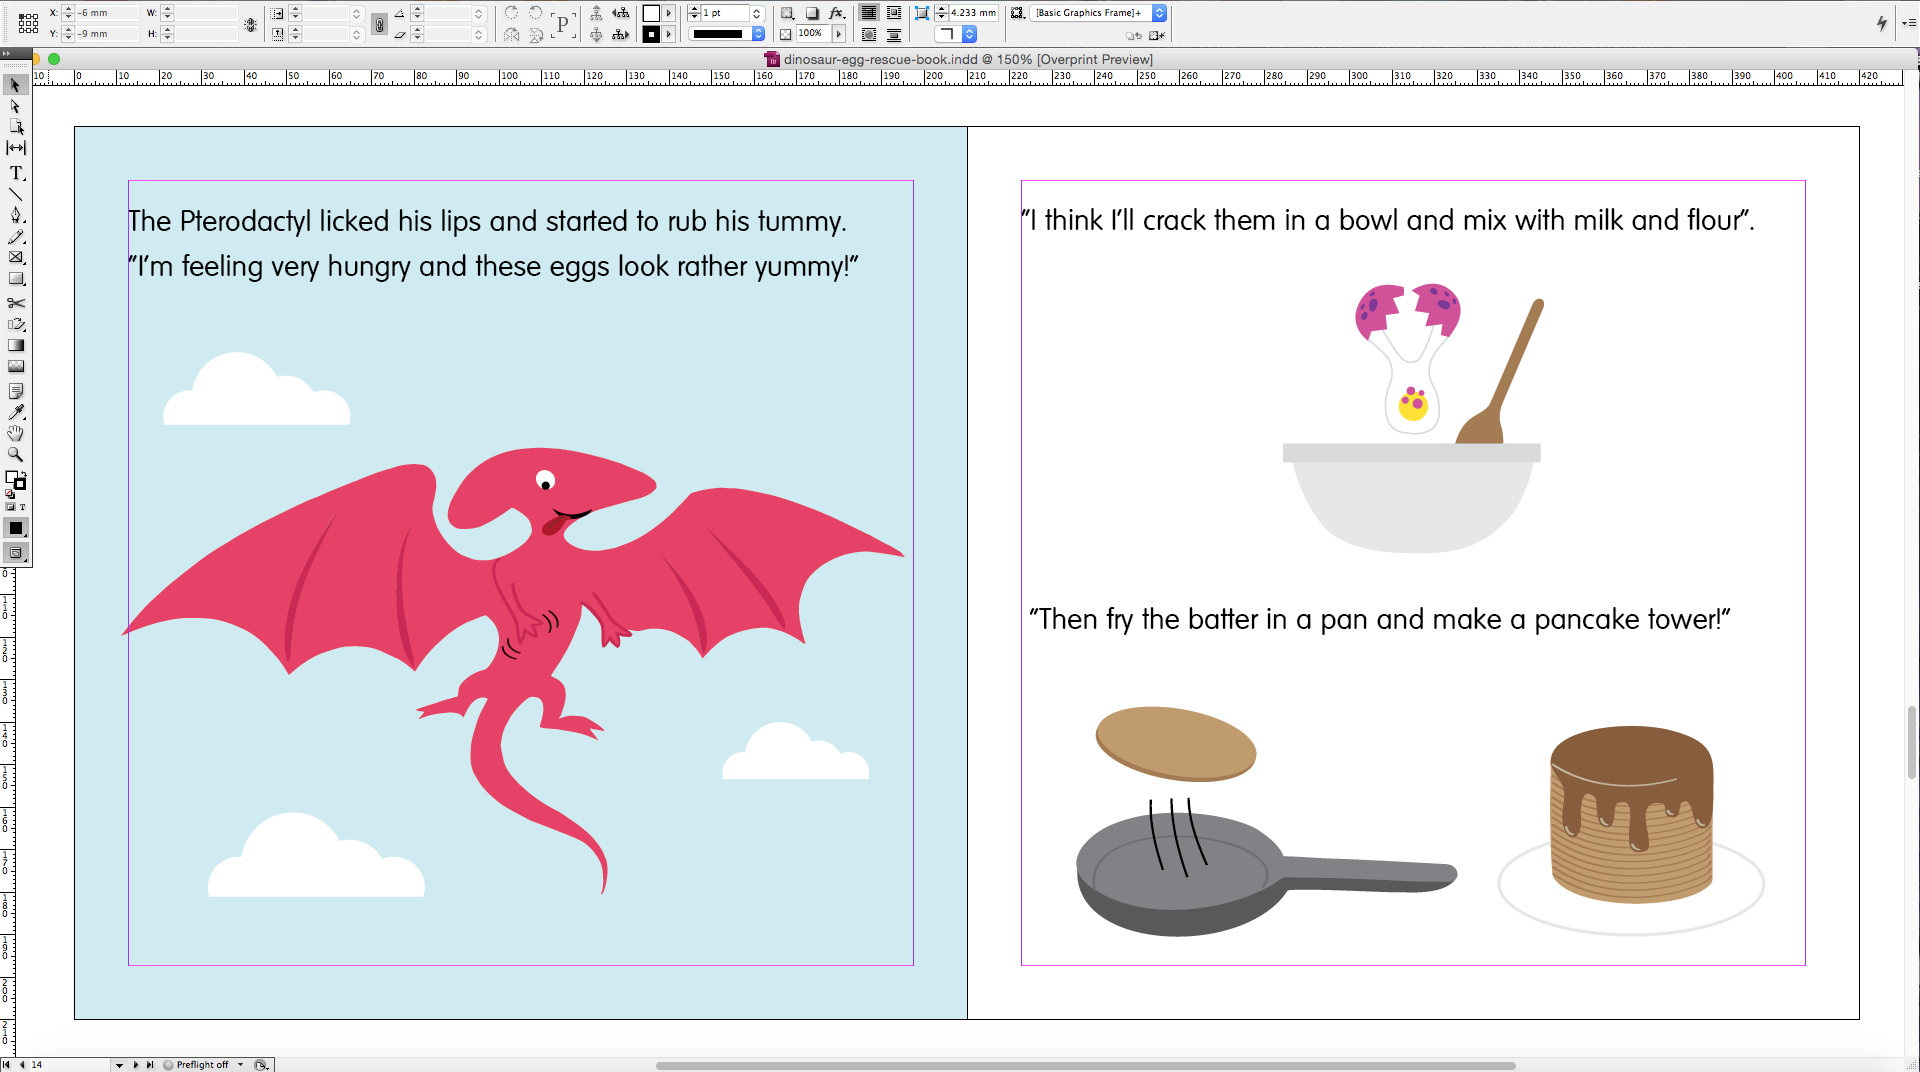Select the Scissors tool

(x=16, y=302)
